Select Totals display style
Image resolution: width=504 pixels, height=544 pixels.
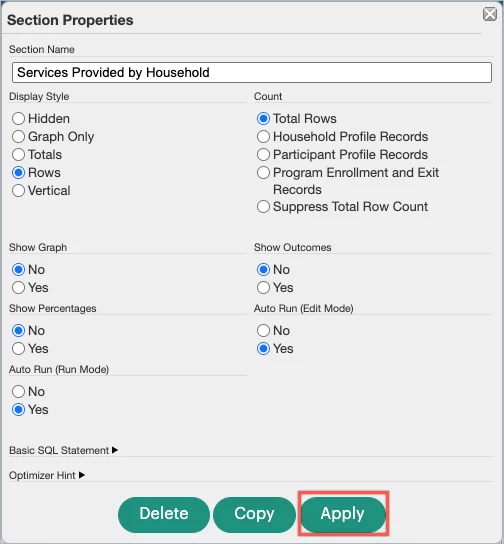[18, 155]
